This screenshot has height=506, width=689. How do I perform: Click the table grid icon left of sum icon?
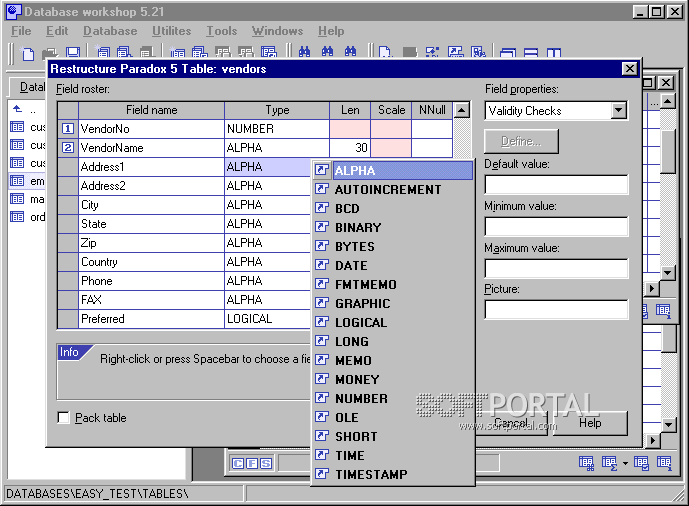(x=586, y=463)
